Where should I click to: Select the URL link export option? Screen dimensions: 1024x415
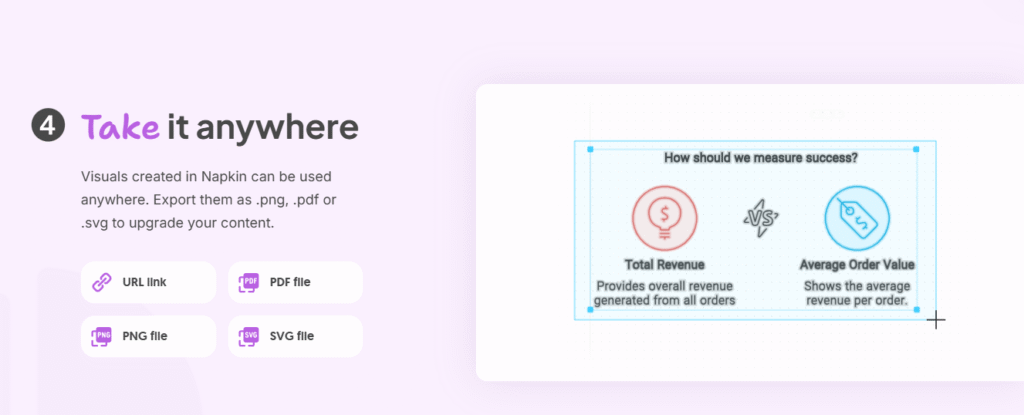coord(148,282)
